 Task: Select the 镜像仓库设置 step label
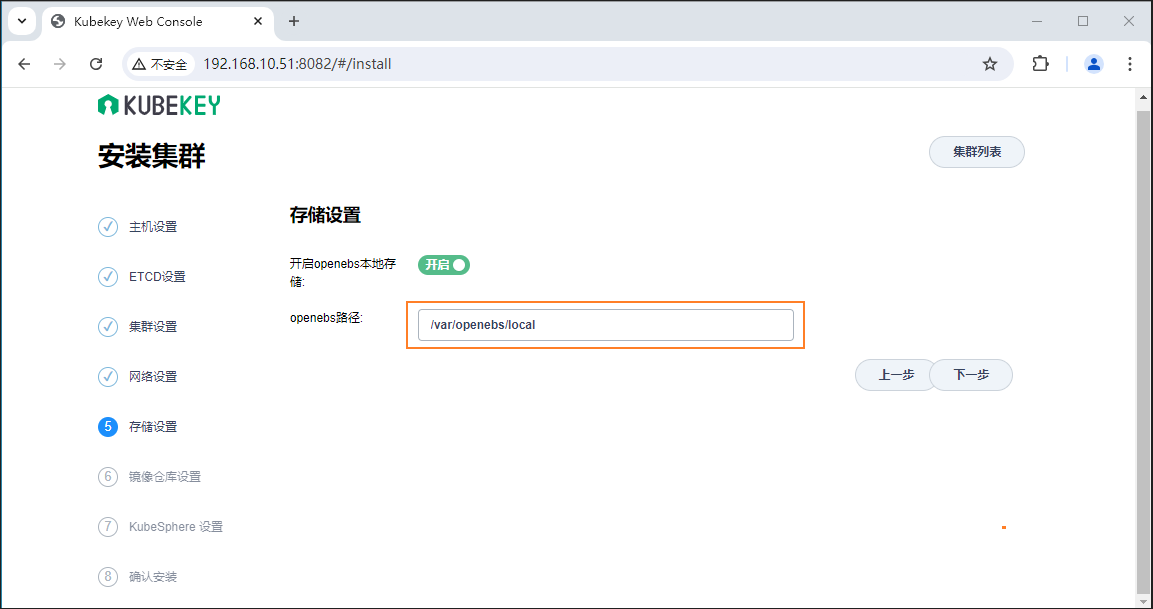(165, 477)
